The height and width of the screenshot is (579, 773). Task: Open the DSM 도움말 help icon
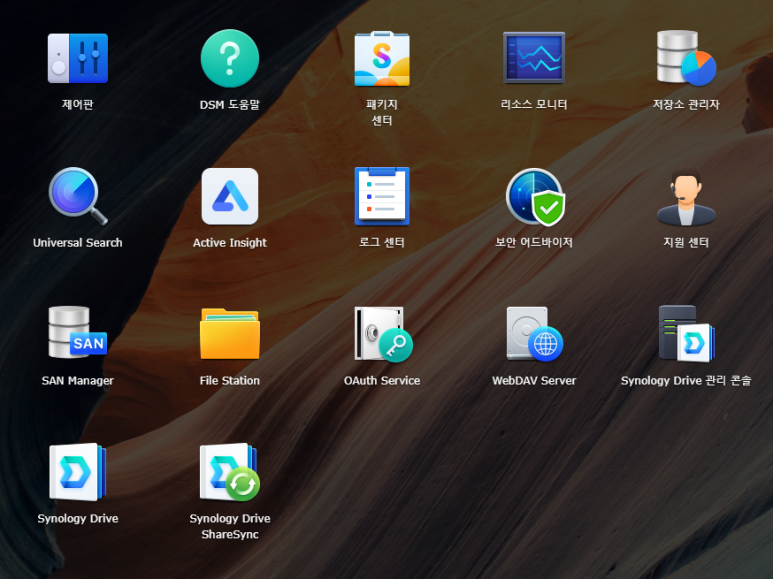tap(230, 58)
